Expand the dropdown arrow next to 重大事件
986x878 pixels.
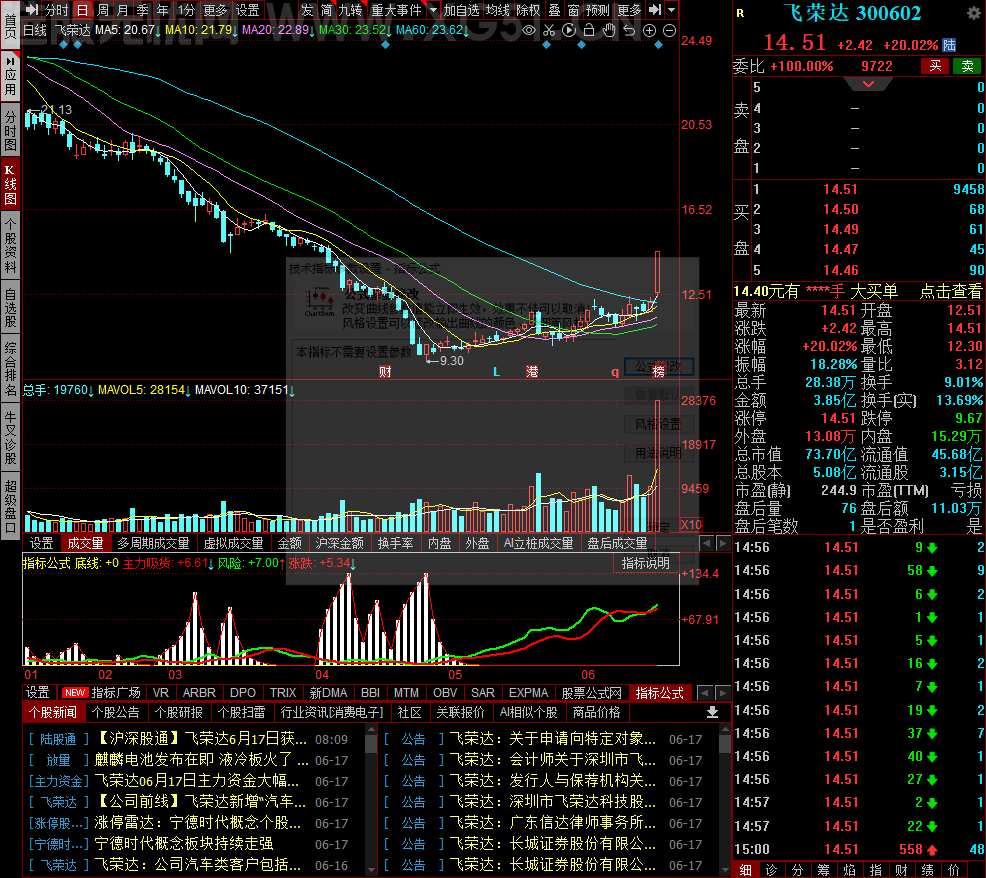click(x=433, y=10)
